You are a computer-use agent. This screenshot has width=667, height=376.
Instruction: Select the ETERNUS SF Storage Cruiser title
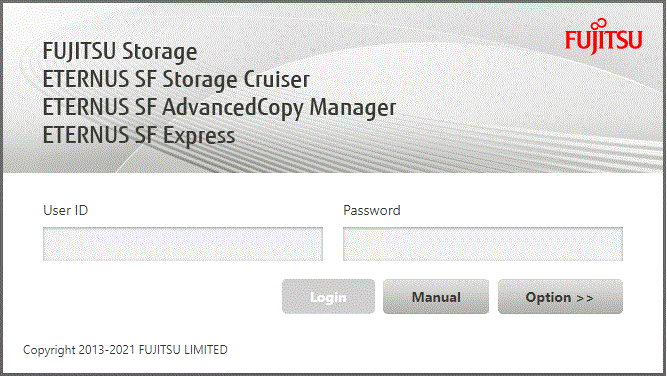point(176,80)
